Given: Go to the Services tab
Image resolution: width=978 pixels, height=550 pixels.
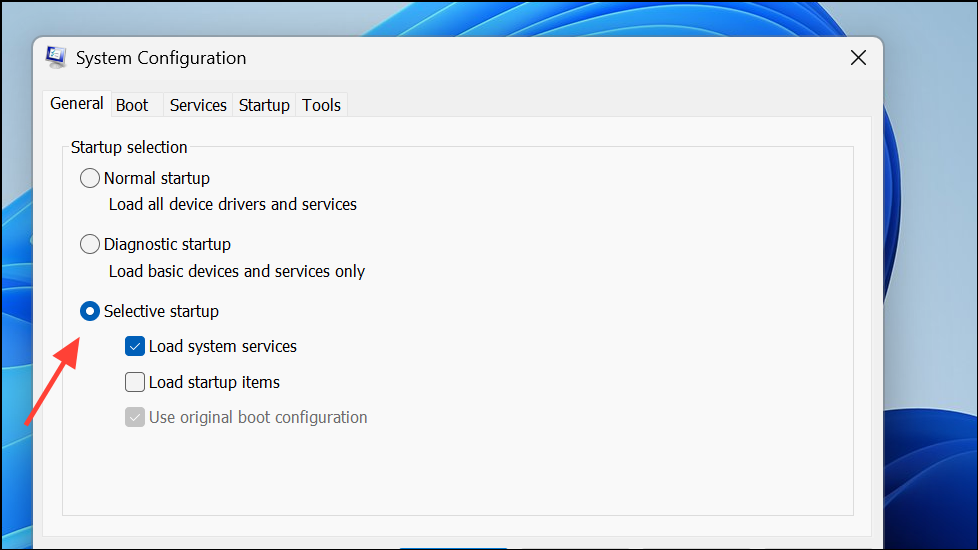Looking at the screenshot, I should [x=198, y=105].
